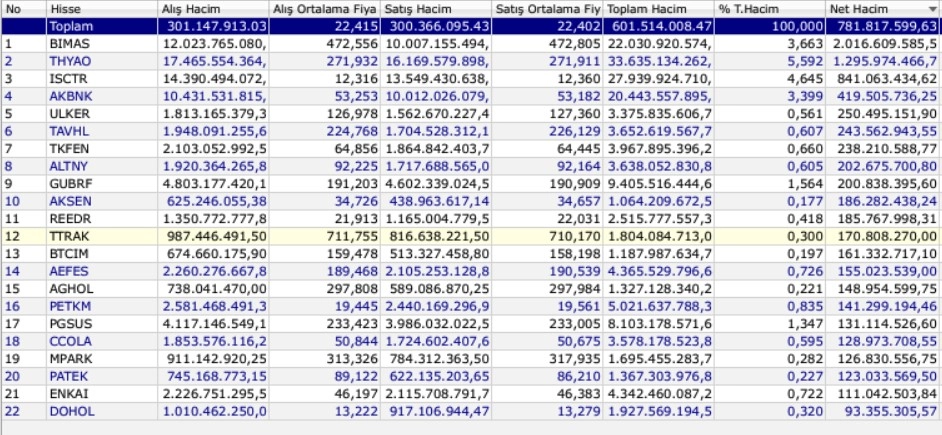Click AKBNK net hacim 419.505.736,25
The width and height of the screenshot is (942, 435).
(884, 96)
